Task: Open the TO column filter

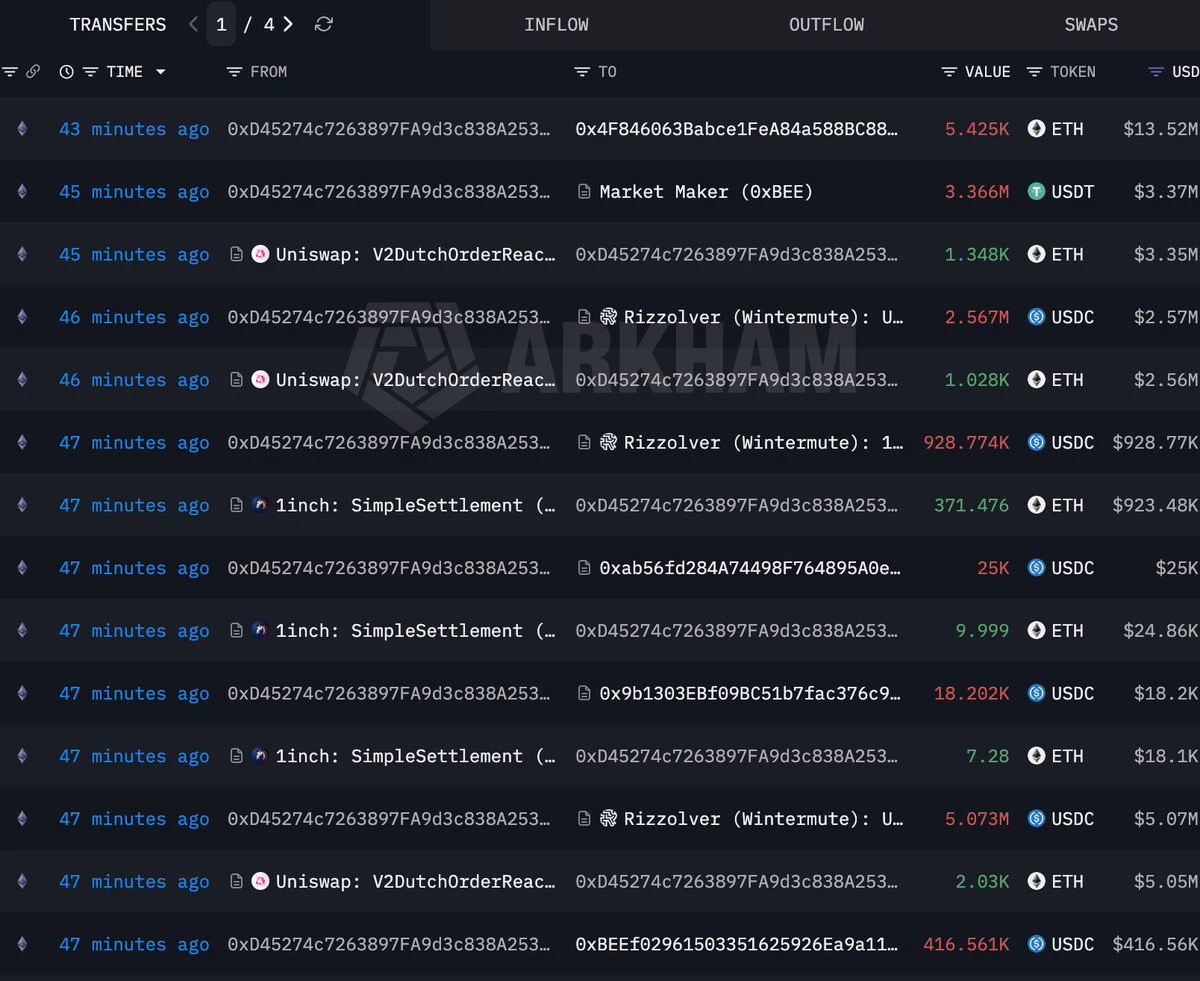Action: [x=582, y=72]
